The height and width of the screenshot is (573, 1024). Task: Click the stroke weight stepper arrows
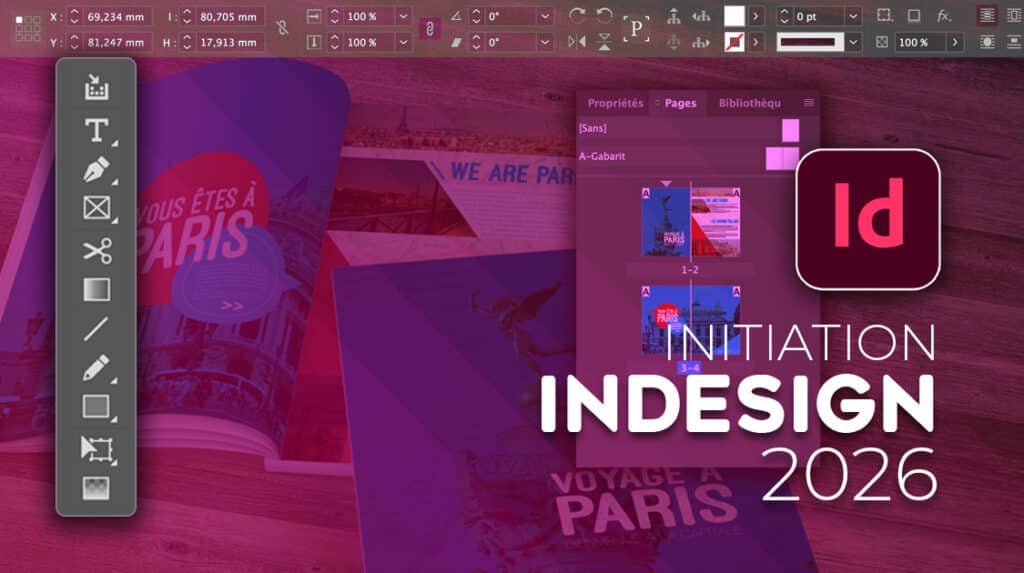tap(784, 16)
